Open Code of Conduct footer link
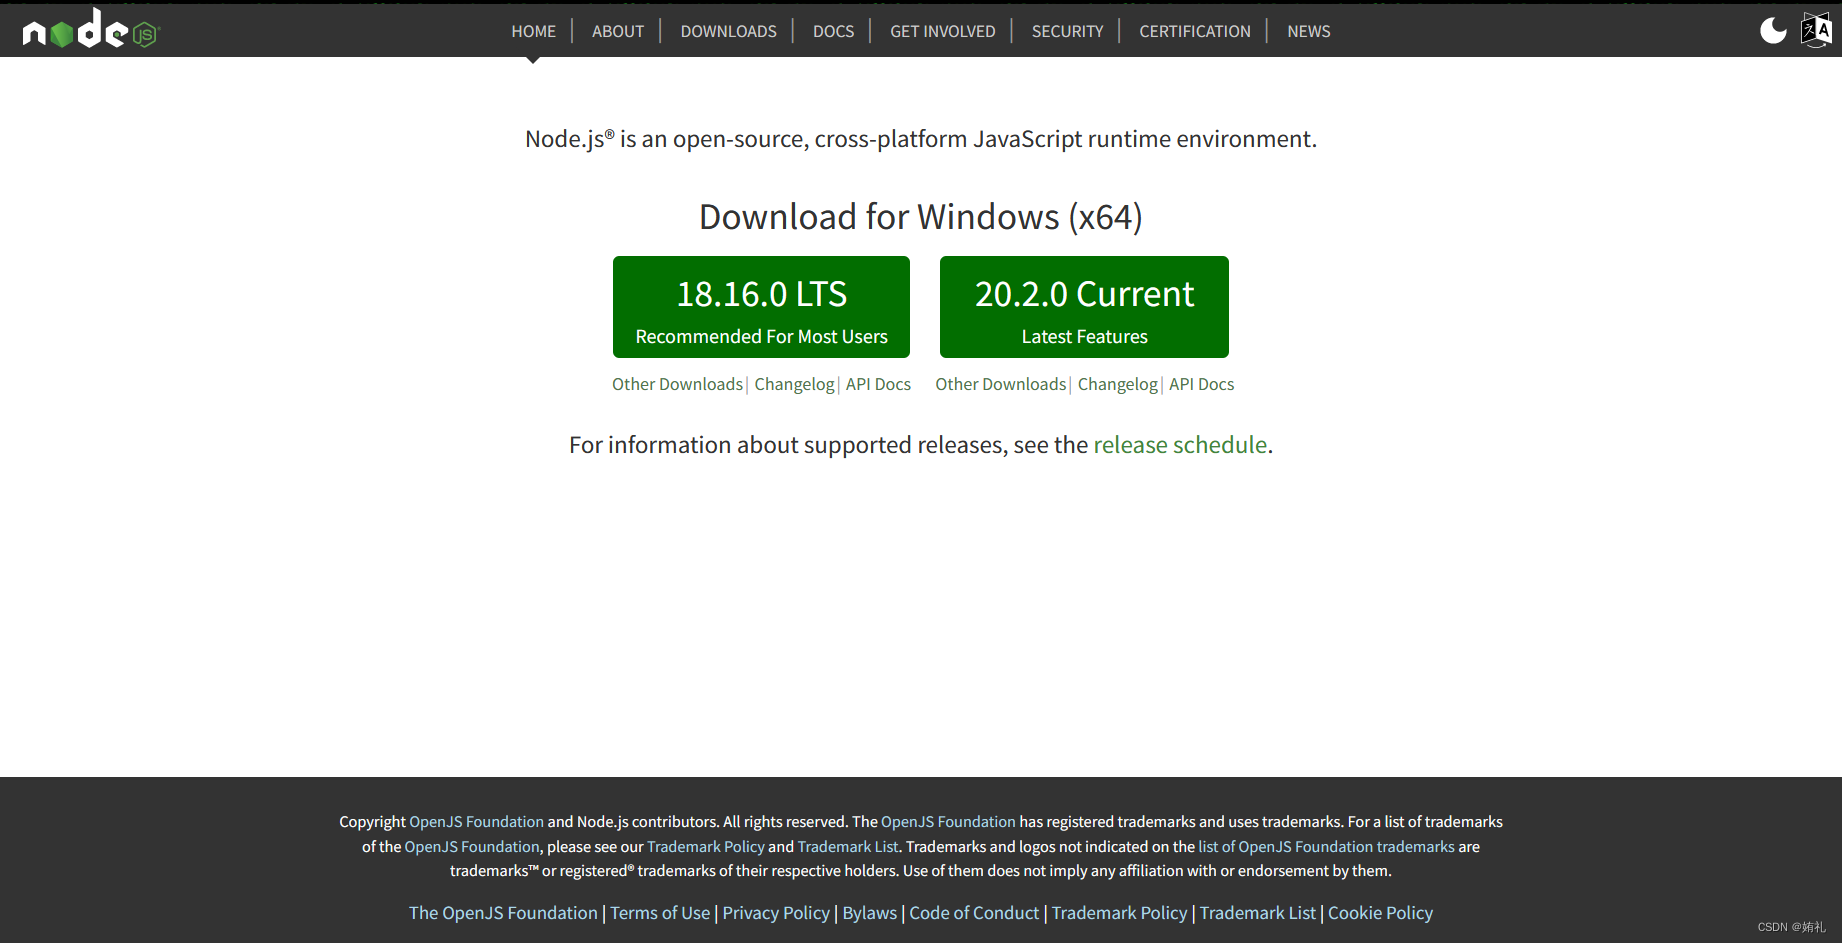This screenshot has width=1842, height=943. pos(974,913)
